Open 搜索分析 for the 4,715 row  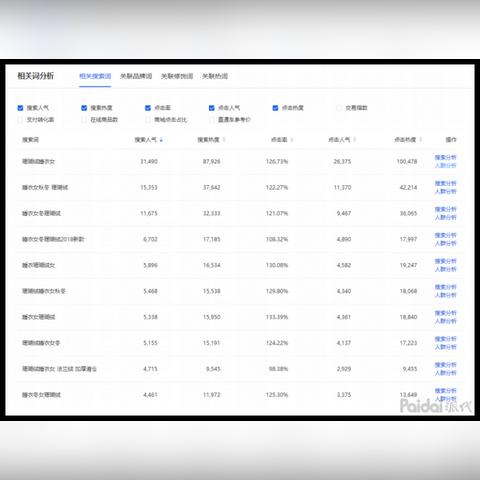pyautogui.click(x=445, y=365)
